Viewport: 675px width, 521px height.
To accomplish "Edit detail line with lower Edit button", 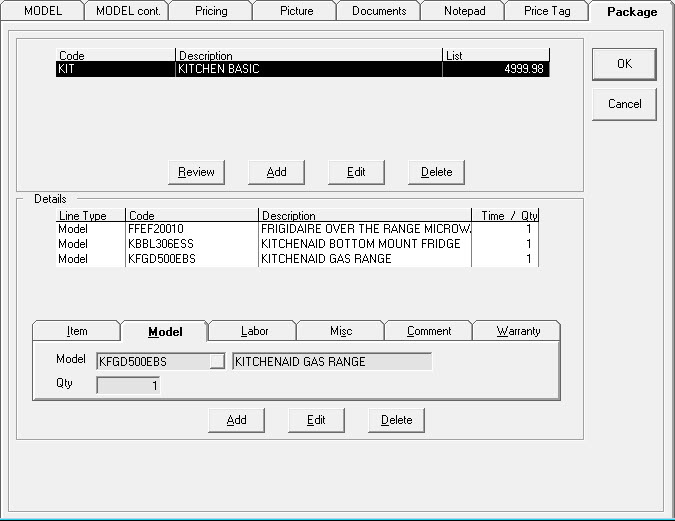I will point(316,420).
